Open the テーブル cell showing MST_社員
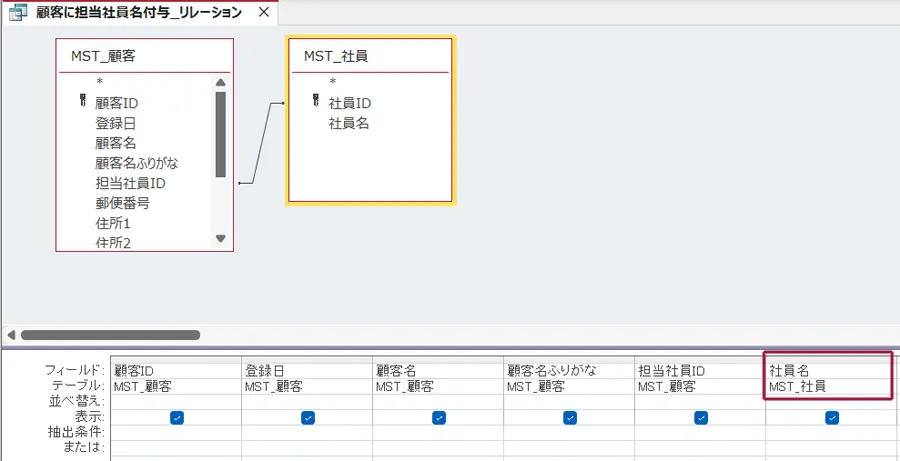 point(827,386)
